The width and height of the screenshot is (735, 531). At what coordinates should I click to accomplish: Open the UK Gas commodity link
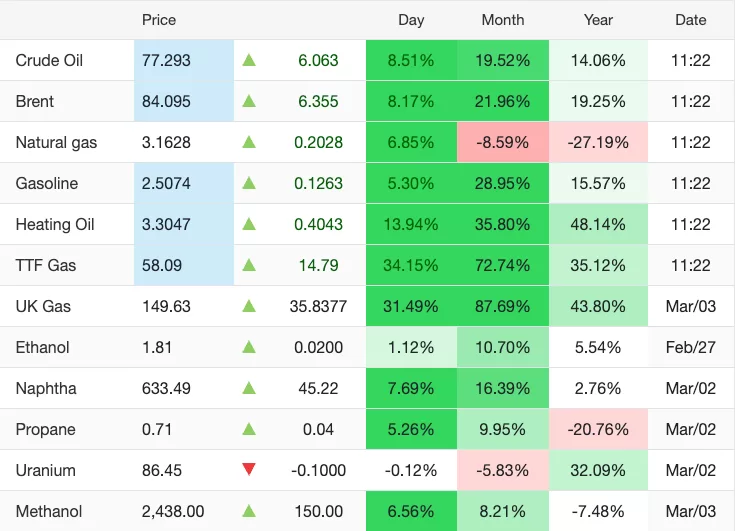click(x=43, y=307)
